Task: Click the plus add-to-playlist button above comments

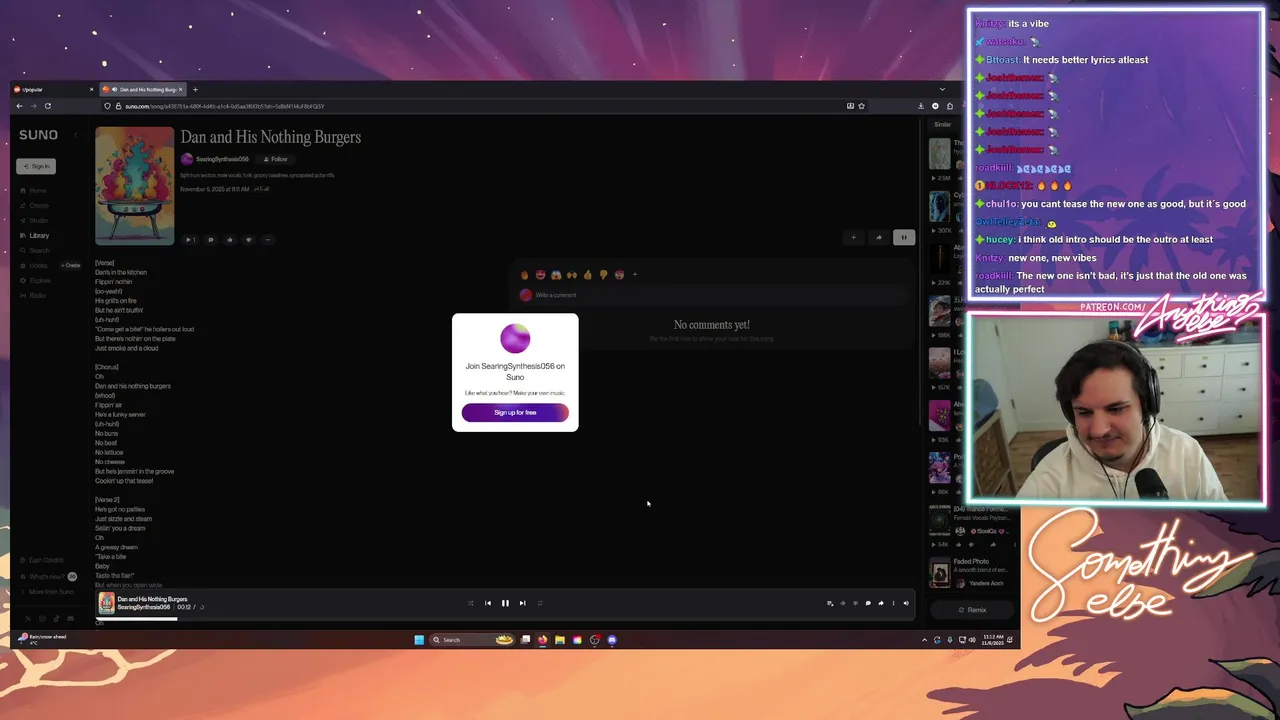Action: (853, 237)
